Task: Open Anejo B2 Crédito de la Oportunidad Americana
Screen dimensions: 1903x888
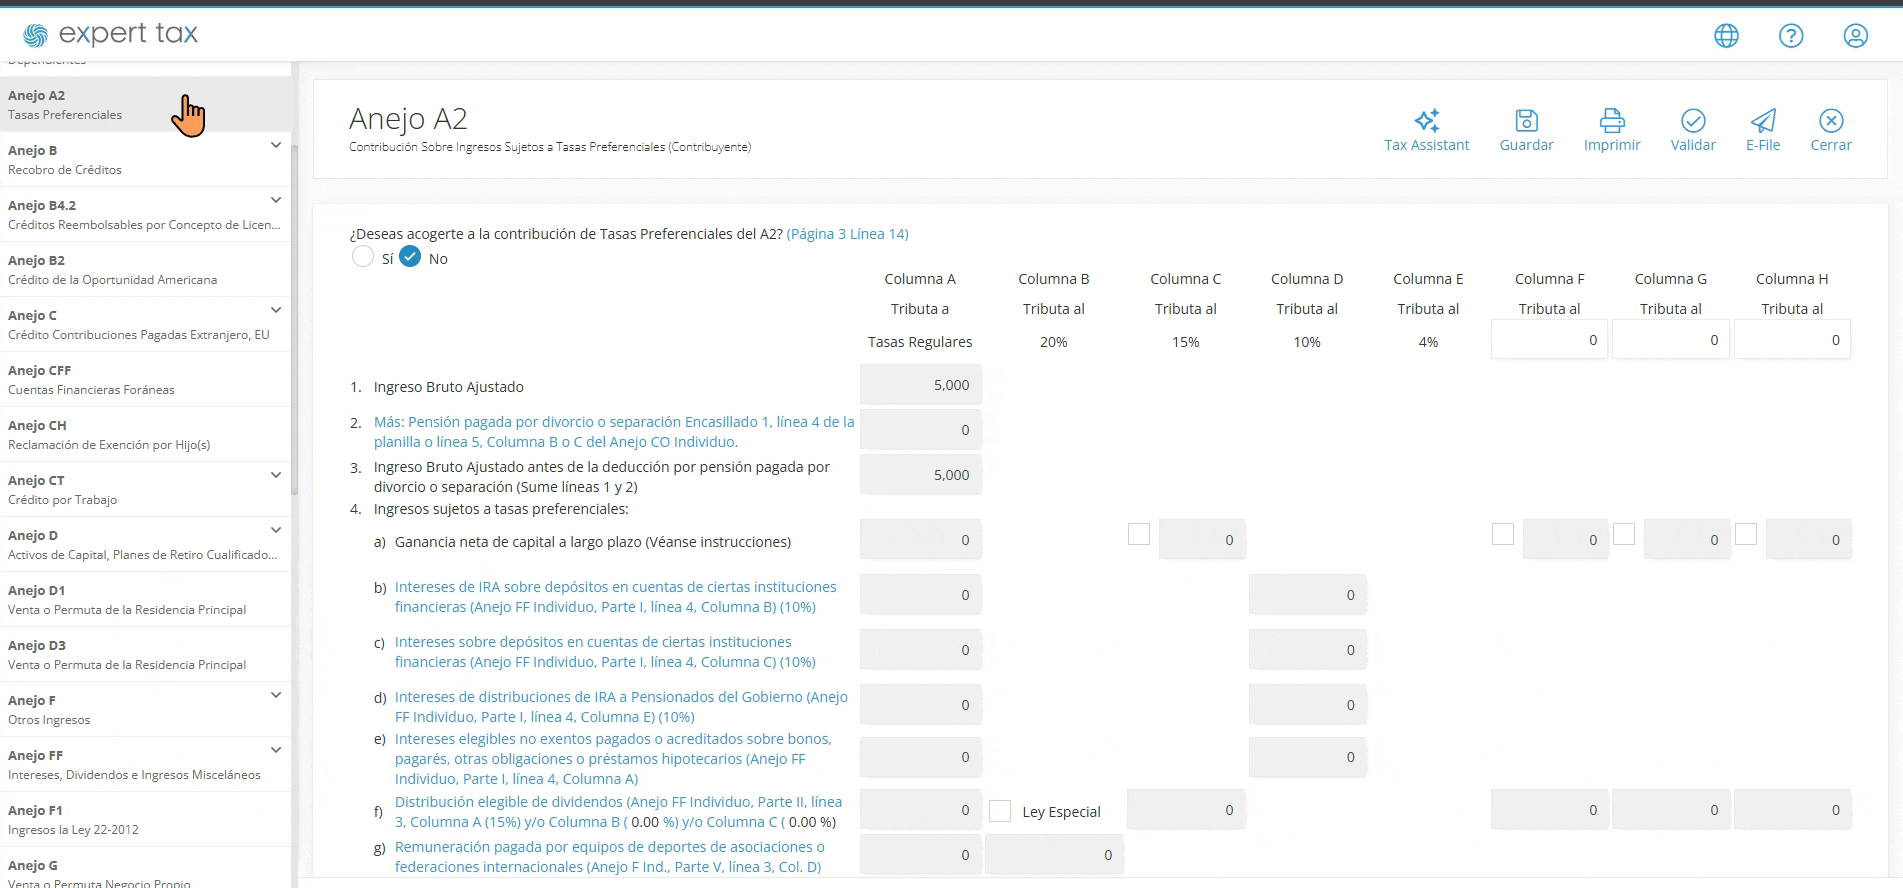Action: (145, 269)
